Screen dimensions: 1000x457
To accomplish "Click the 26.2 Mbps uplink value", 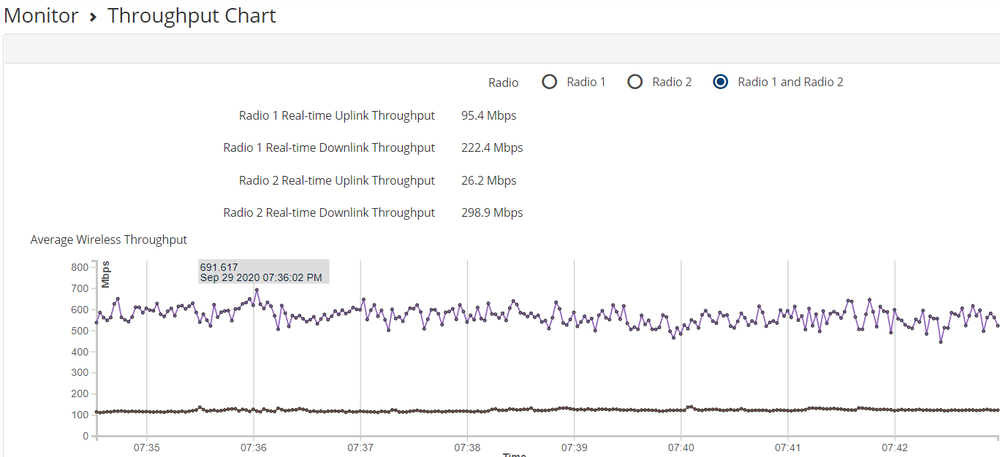I will 489,180.
